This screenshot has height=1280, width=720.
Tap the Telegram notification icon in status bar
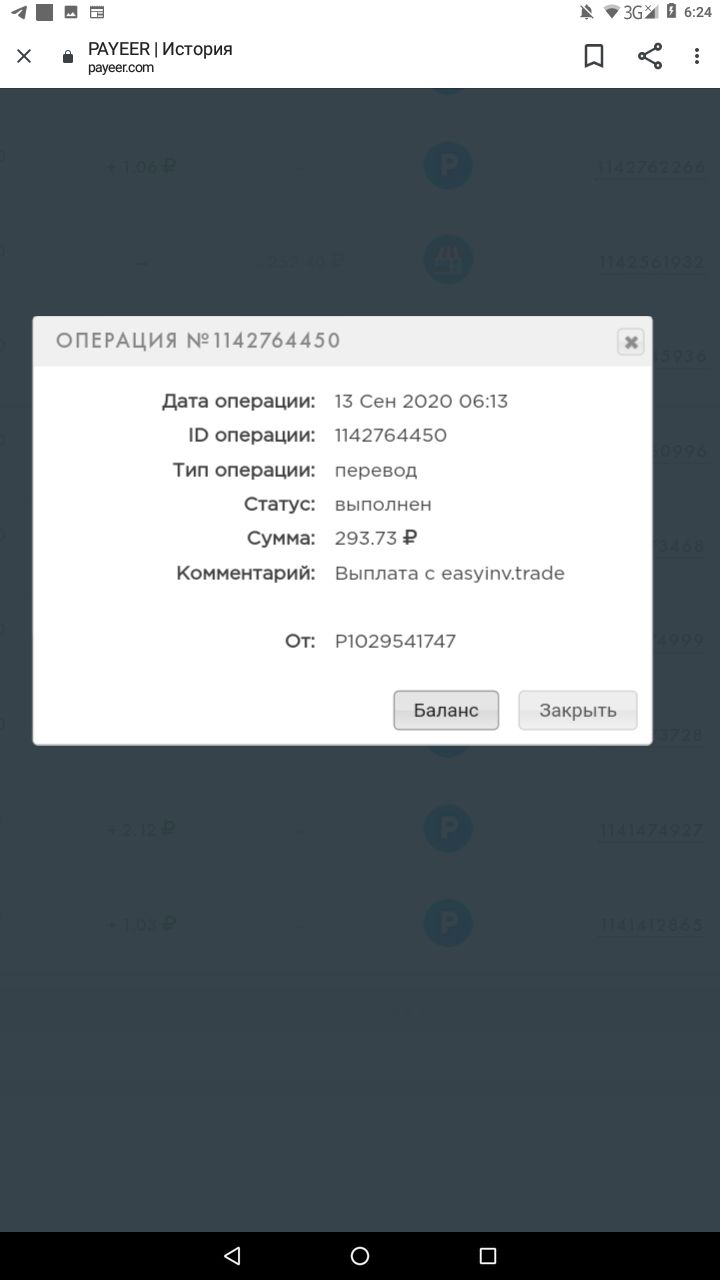pyautogui.click(x=18, y=12)
